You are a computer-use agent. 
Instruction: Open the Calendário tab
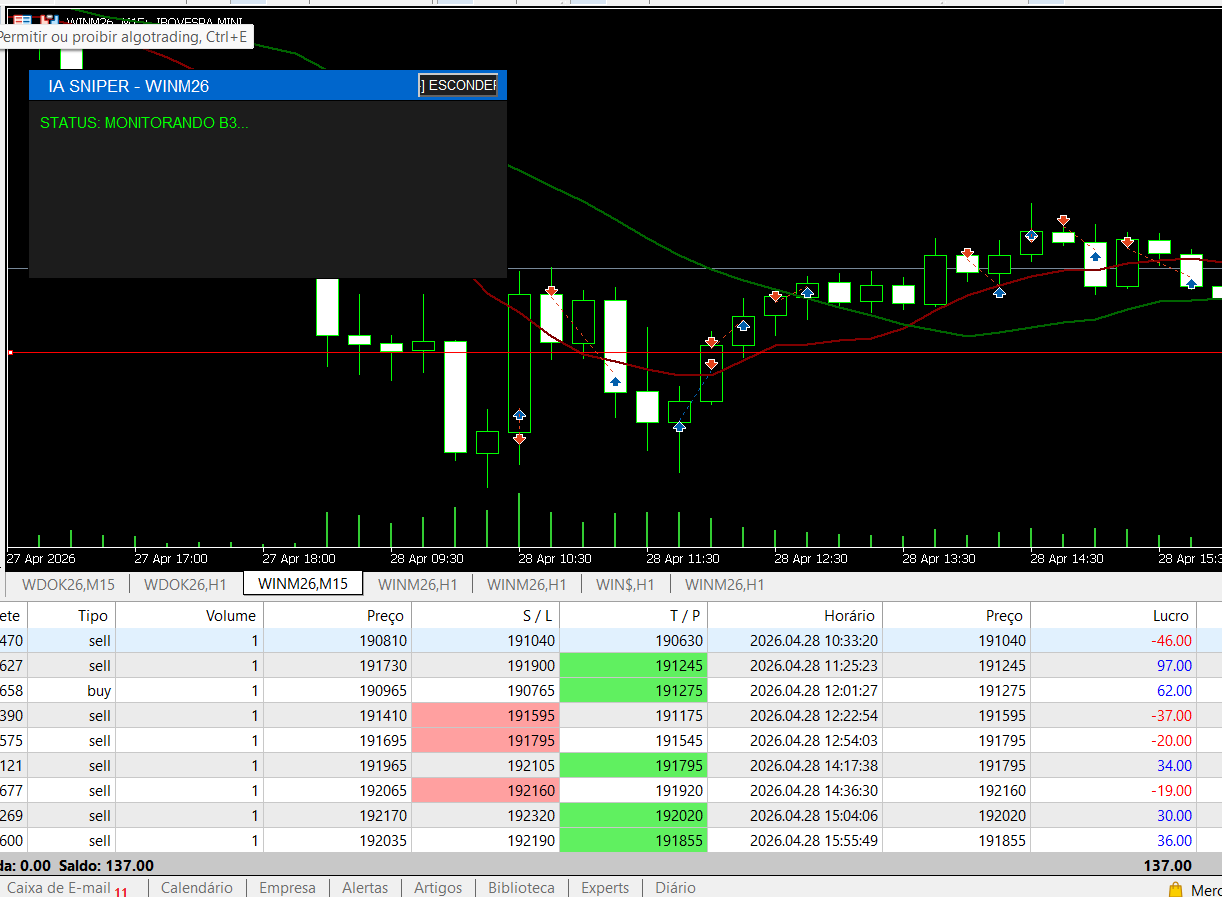point(197,888)
